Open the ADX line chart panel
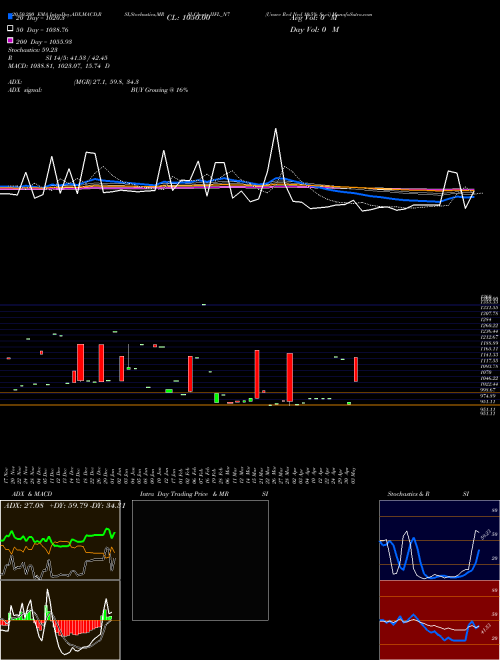The height and width of the screenshot is (660, 500). [x=60, y=540]
